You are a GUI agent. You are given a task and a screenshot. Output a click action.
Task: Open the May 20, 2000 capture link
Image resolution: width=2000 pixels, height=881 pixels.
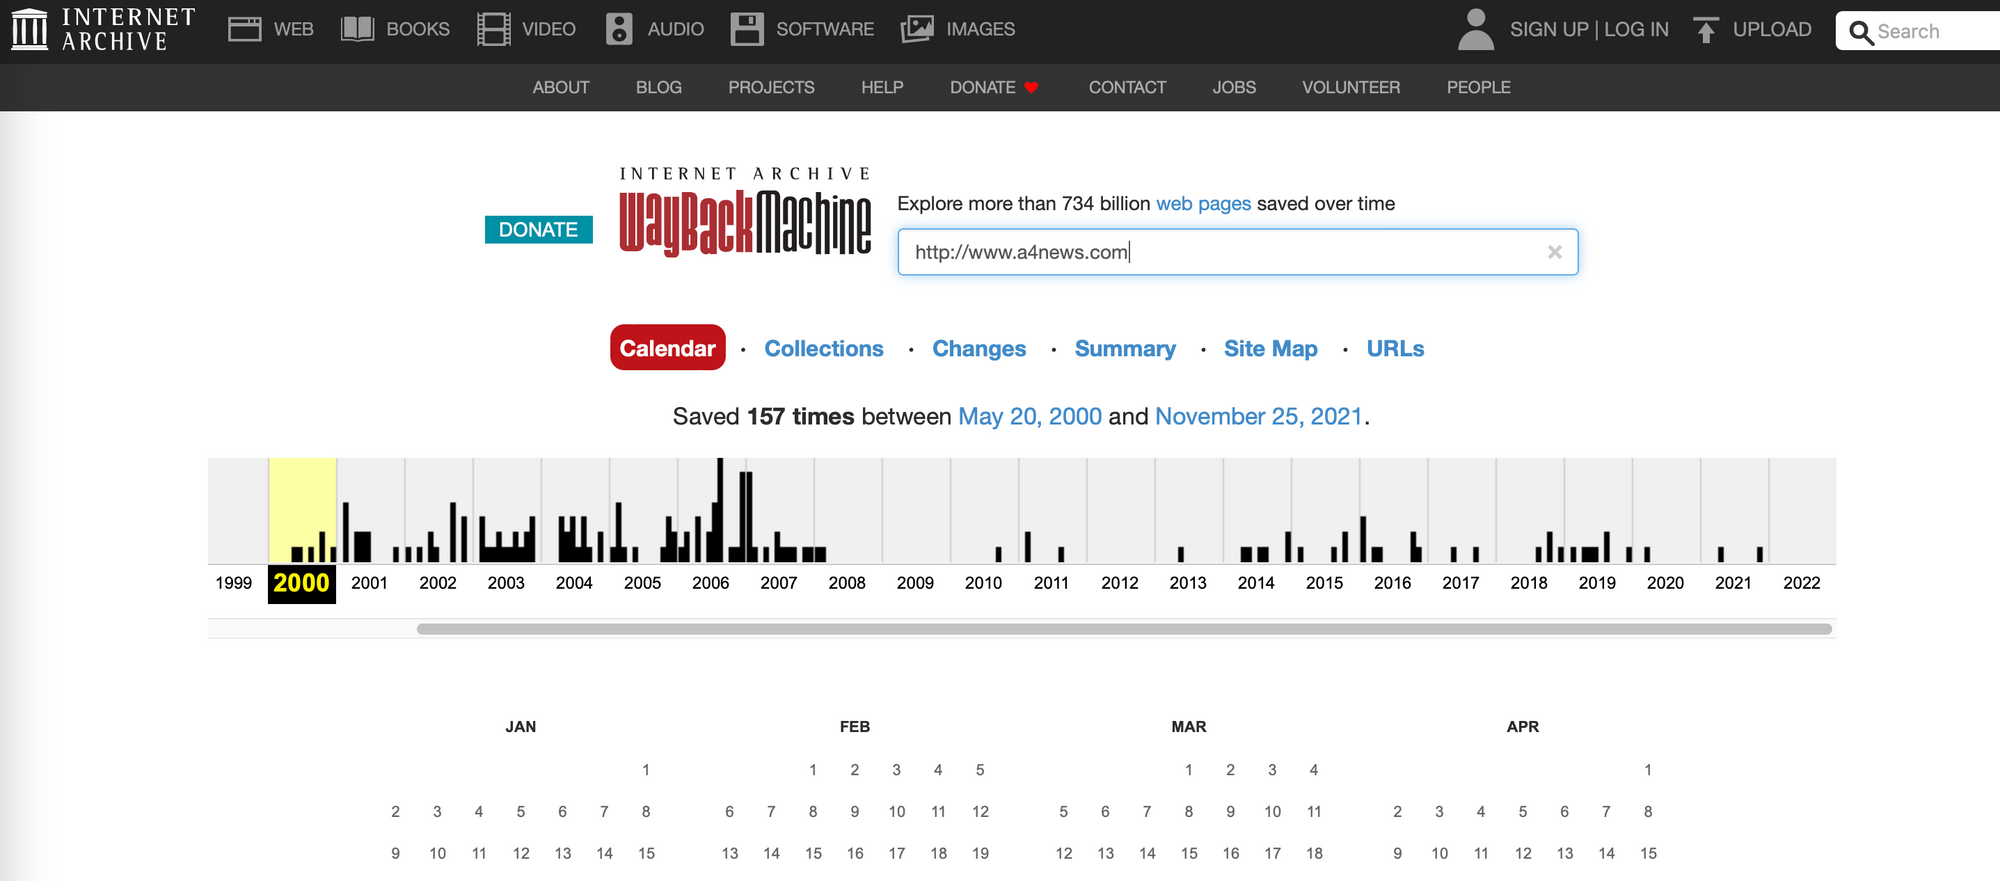[1030, 416]
